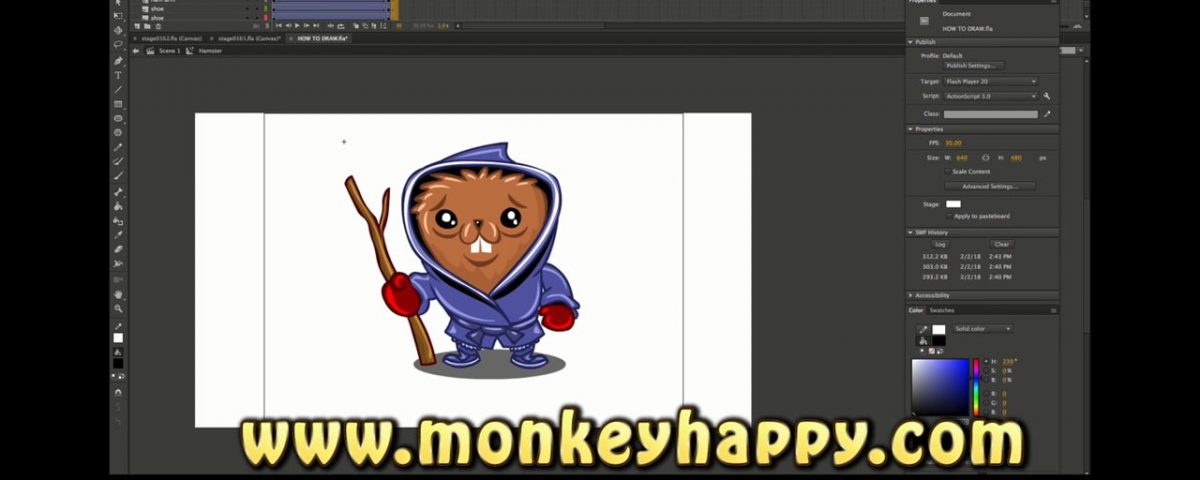The width and height of the screenshot is (1200, 480).
Task: Play the timeline animation
Action: tap(297, 26)
